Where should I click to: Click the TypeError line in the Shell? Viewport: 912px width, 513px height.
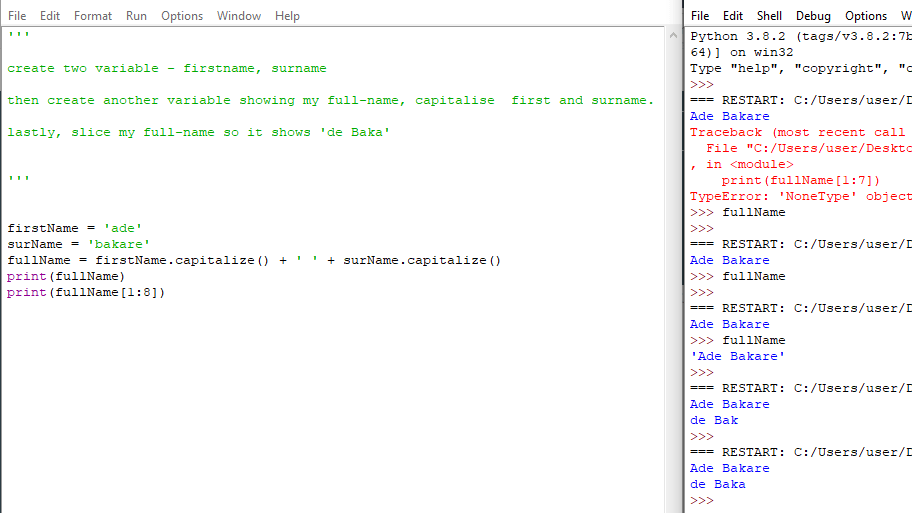(801, 196)
